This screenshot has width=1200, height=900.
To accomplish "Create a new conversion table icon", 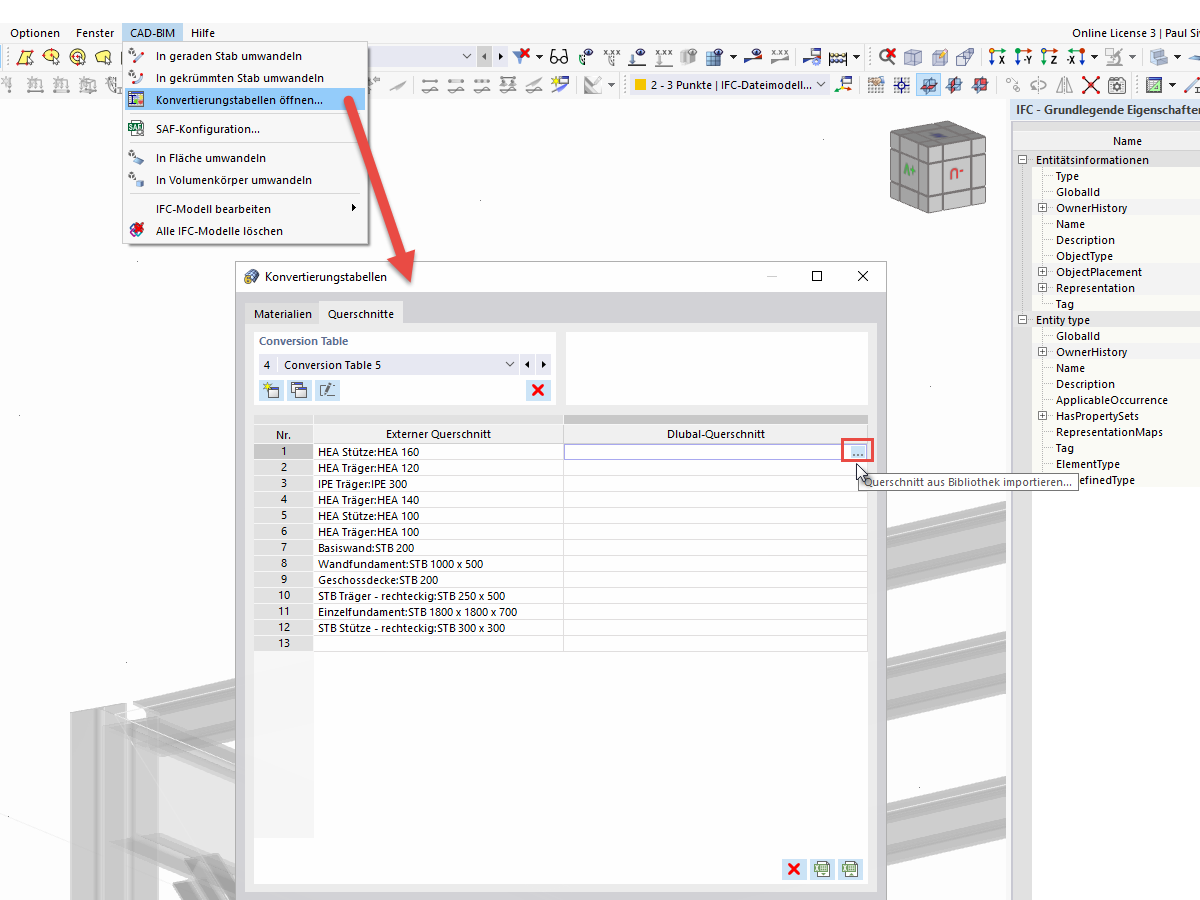I will click(x=270, y=390).
